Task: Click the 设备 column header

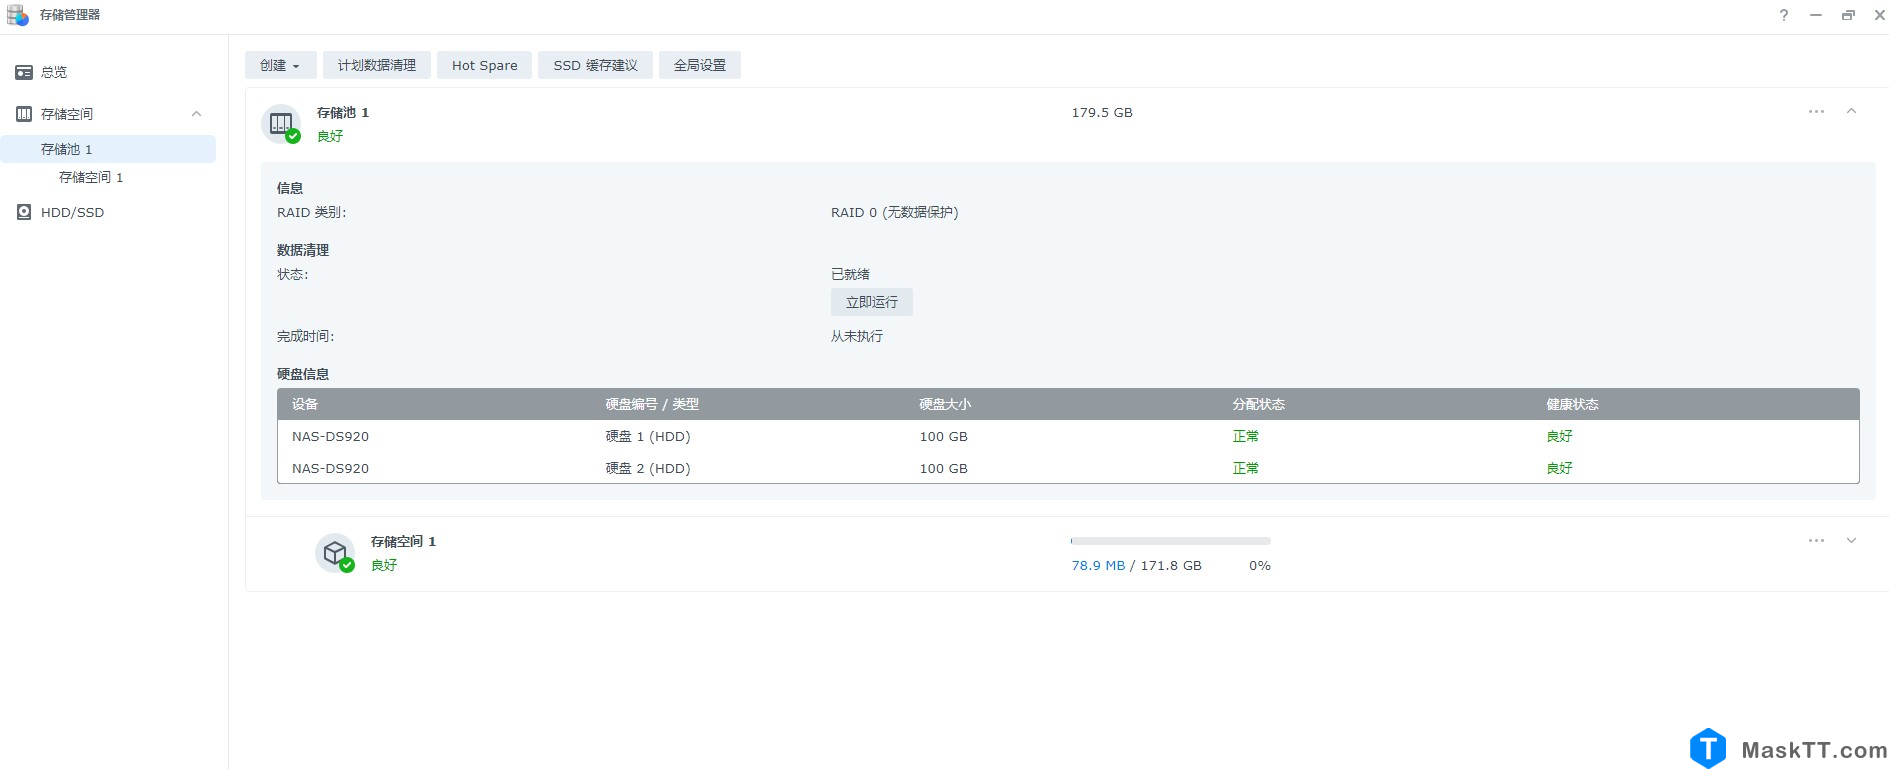Action: coord(305,404)
